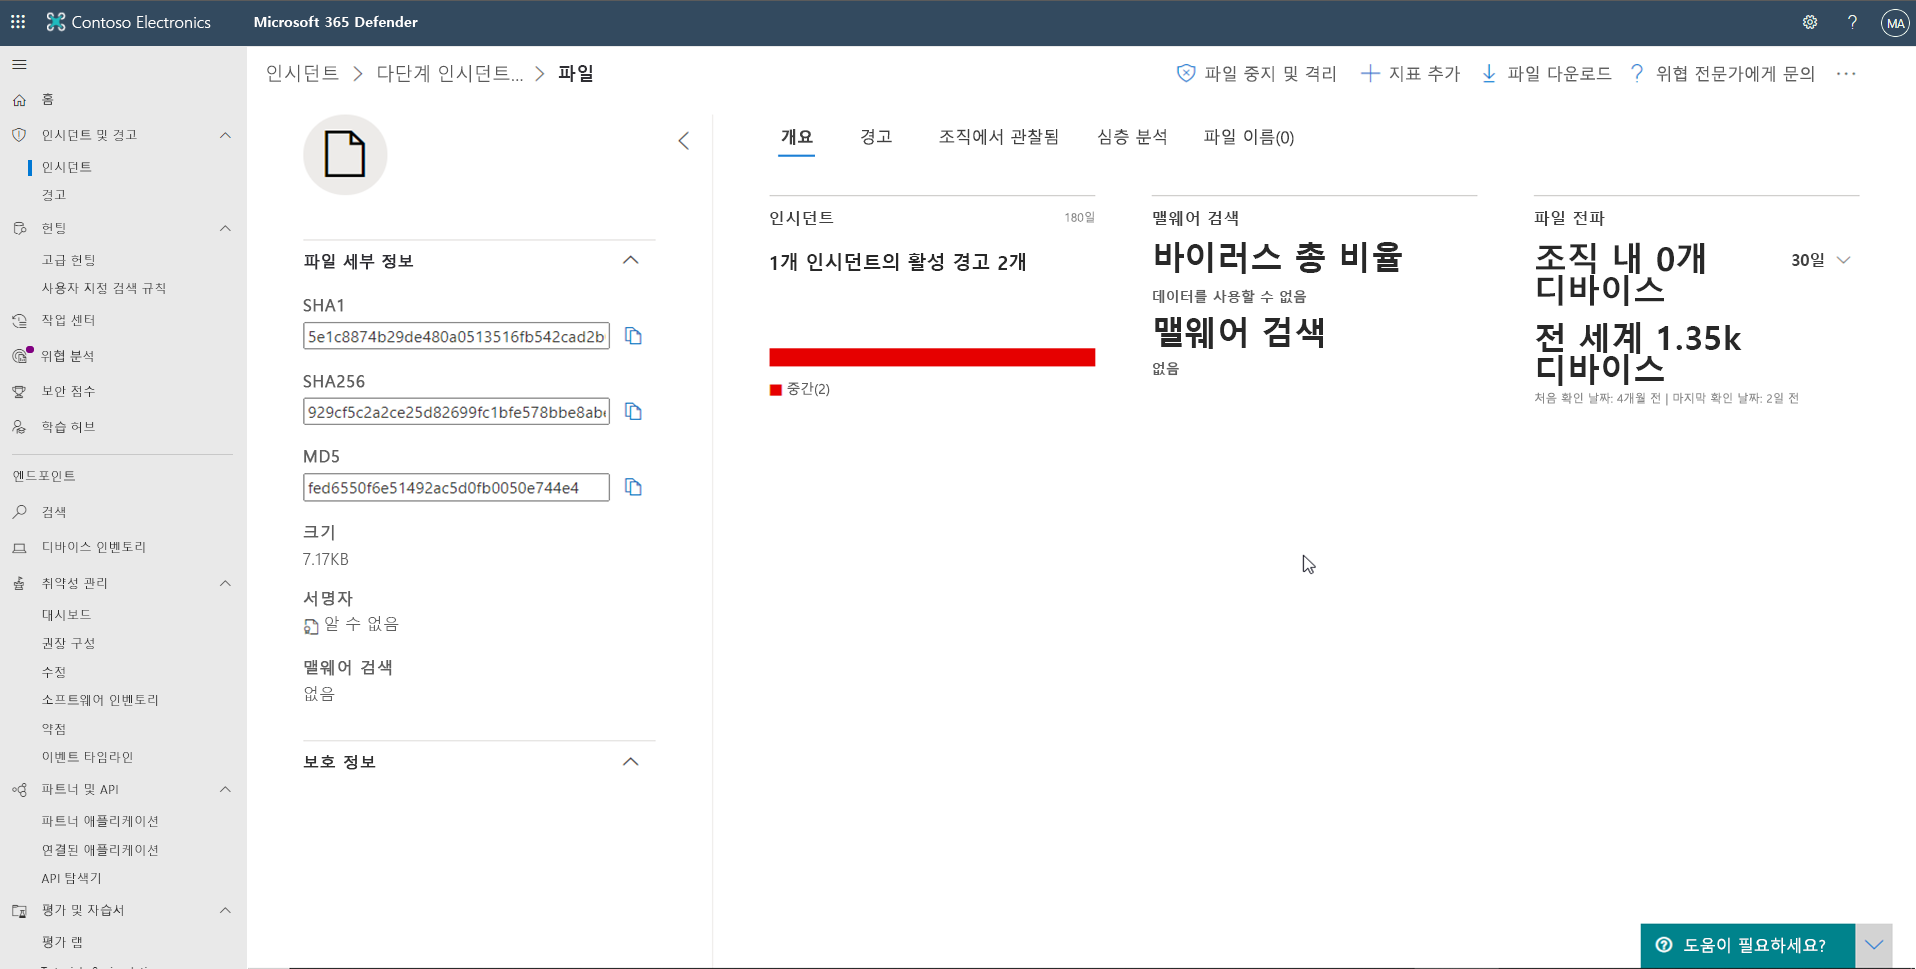Open API 탐색기 in sidebar
This screenshot has height=969, width=1916.
[71, 878]
